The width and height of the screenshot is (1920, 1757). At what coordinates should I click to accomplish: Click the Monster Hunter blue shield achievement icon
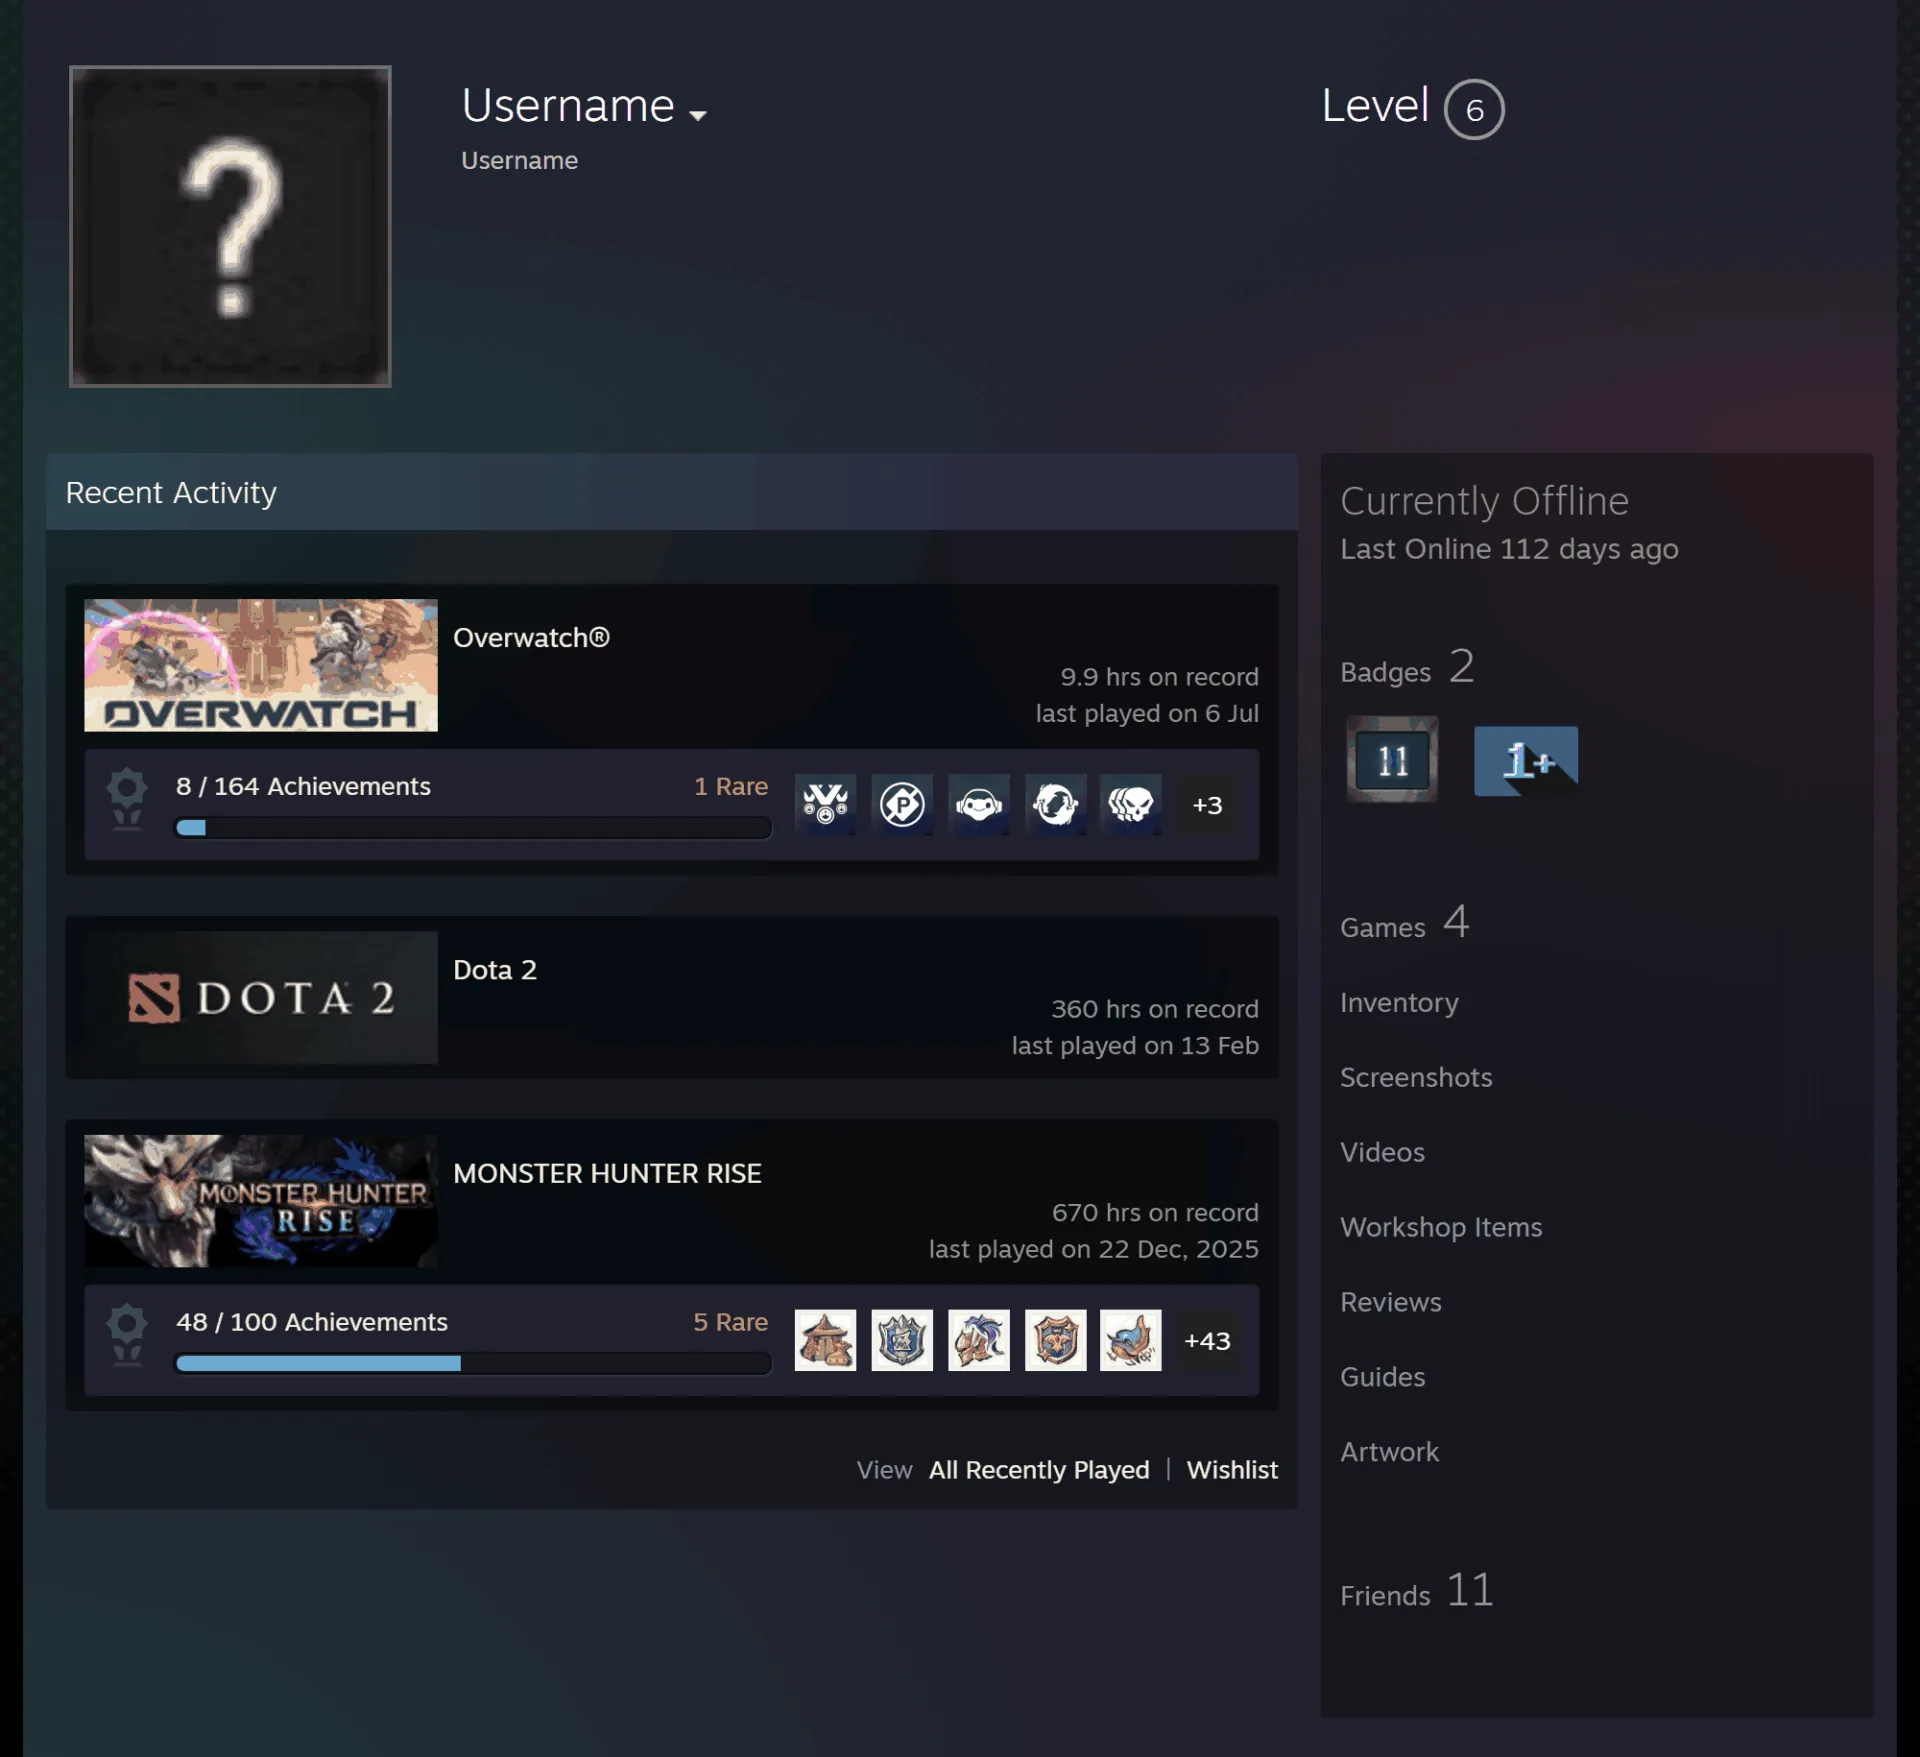[902, 1340]
